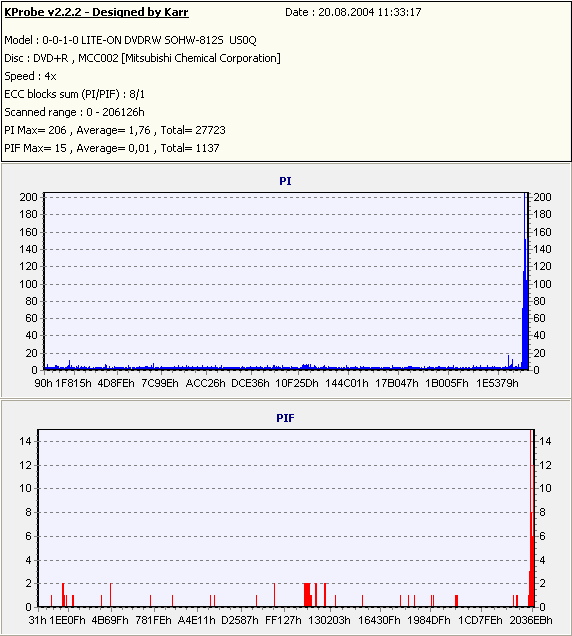Viewport: 572px width, 636px height.
Task: Click the Scanned range line
Action: 74,112
